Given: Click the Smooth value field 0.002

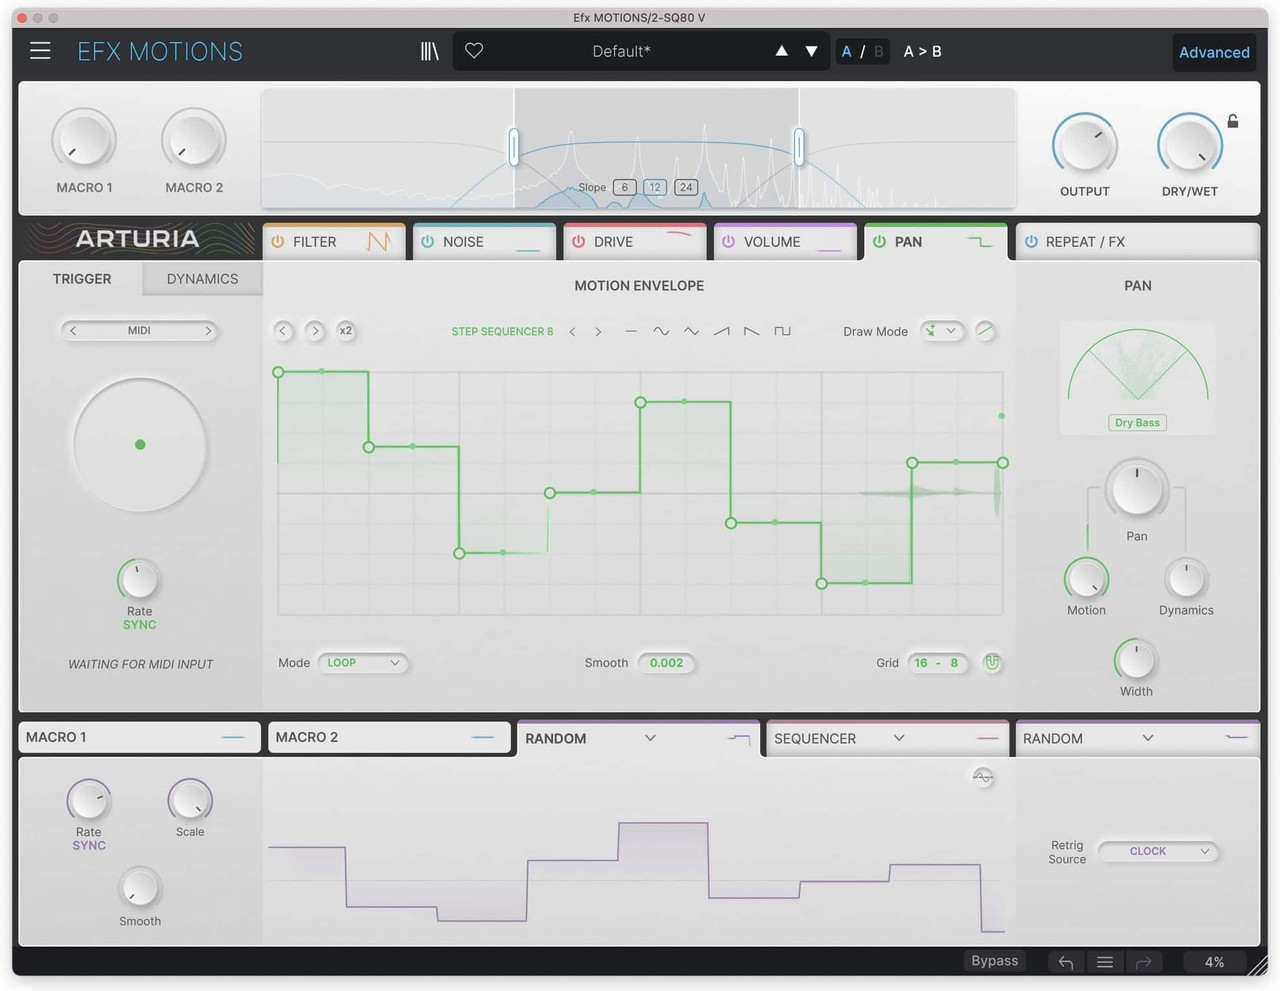Looking at the screenshot, I should pyautogui.click(x=666, y=663).
